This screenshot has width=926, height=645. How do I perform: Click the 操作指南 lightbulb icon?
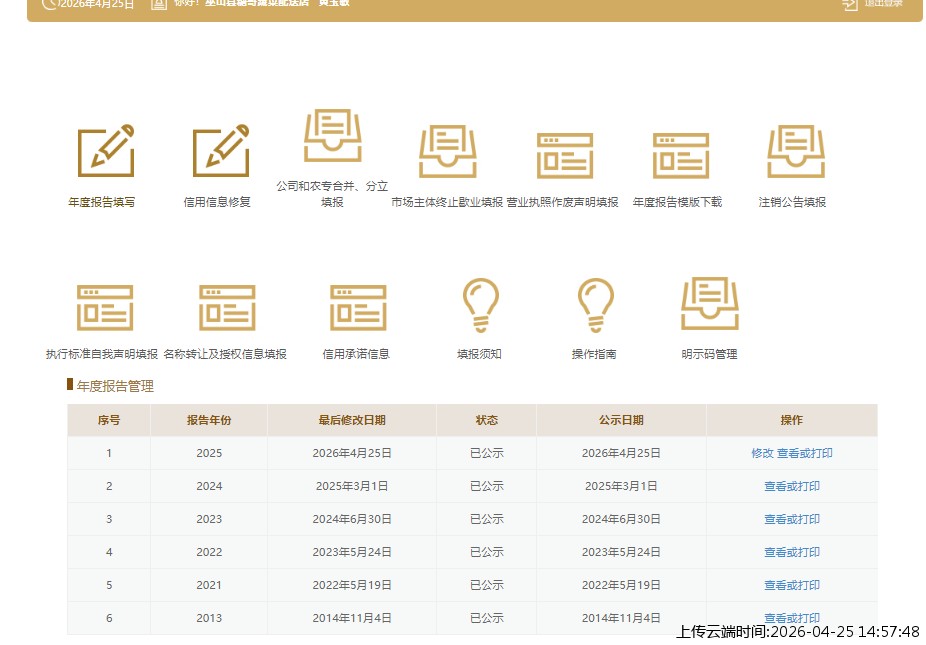pos(595,305)
